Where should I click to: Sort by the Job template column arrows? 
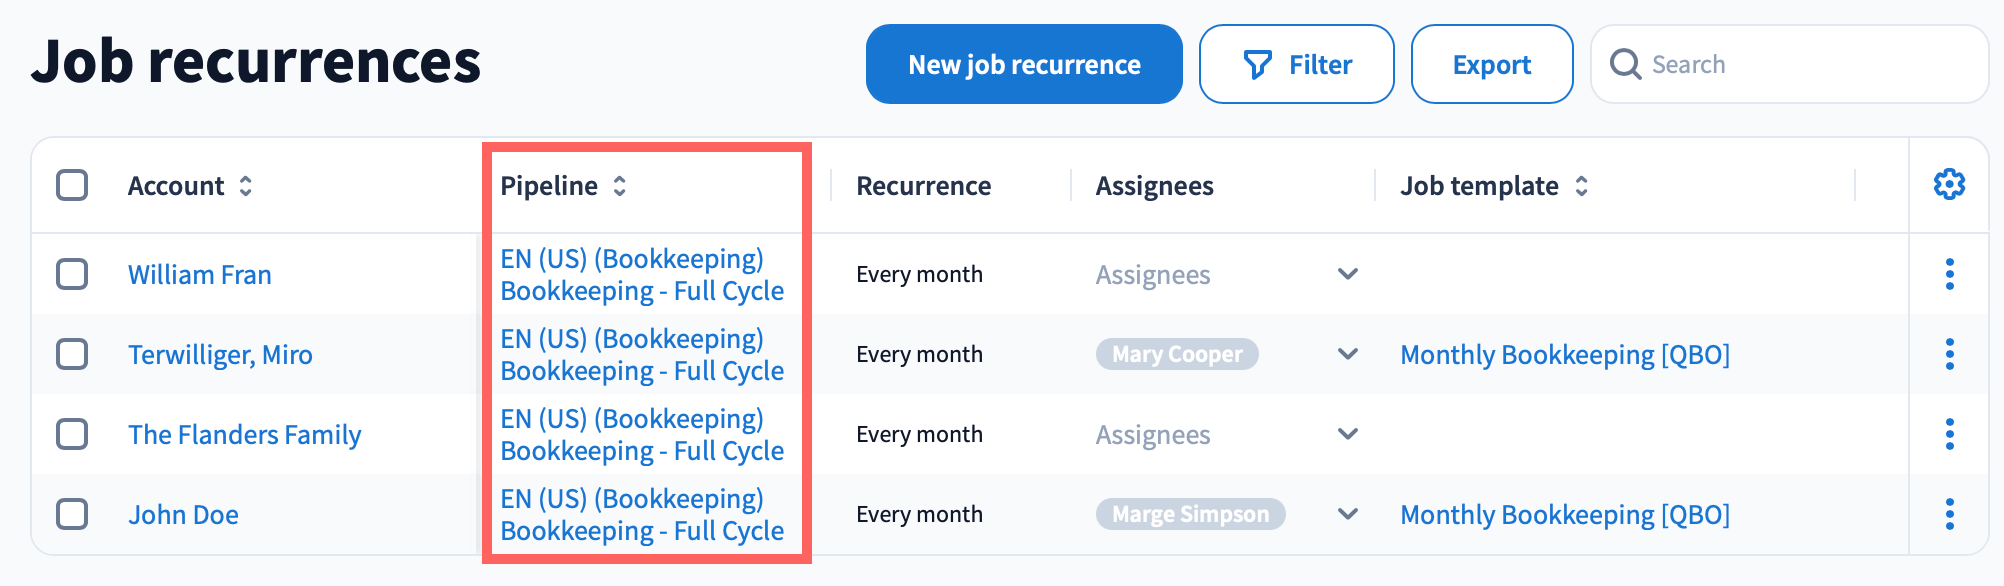[x=1581, y=186]
